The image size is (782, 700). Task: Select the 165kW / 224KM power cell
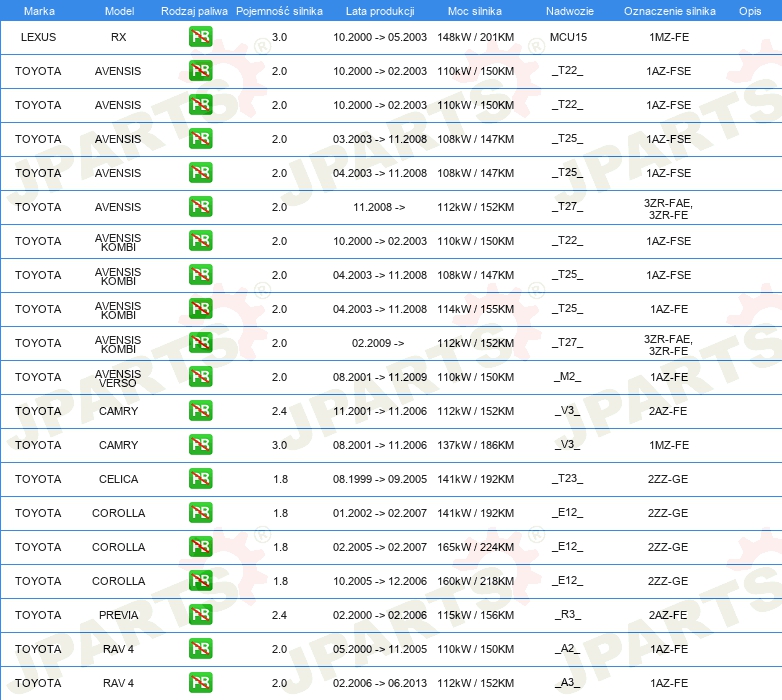[475, 547]
